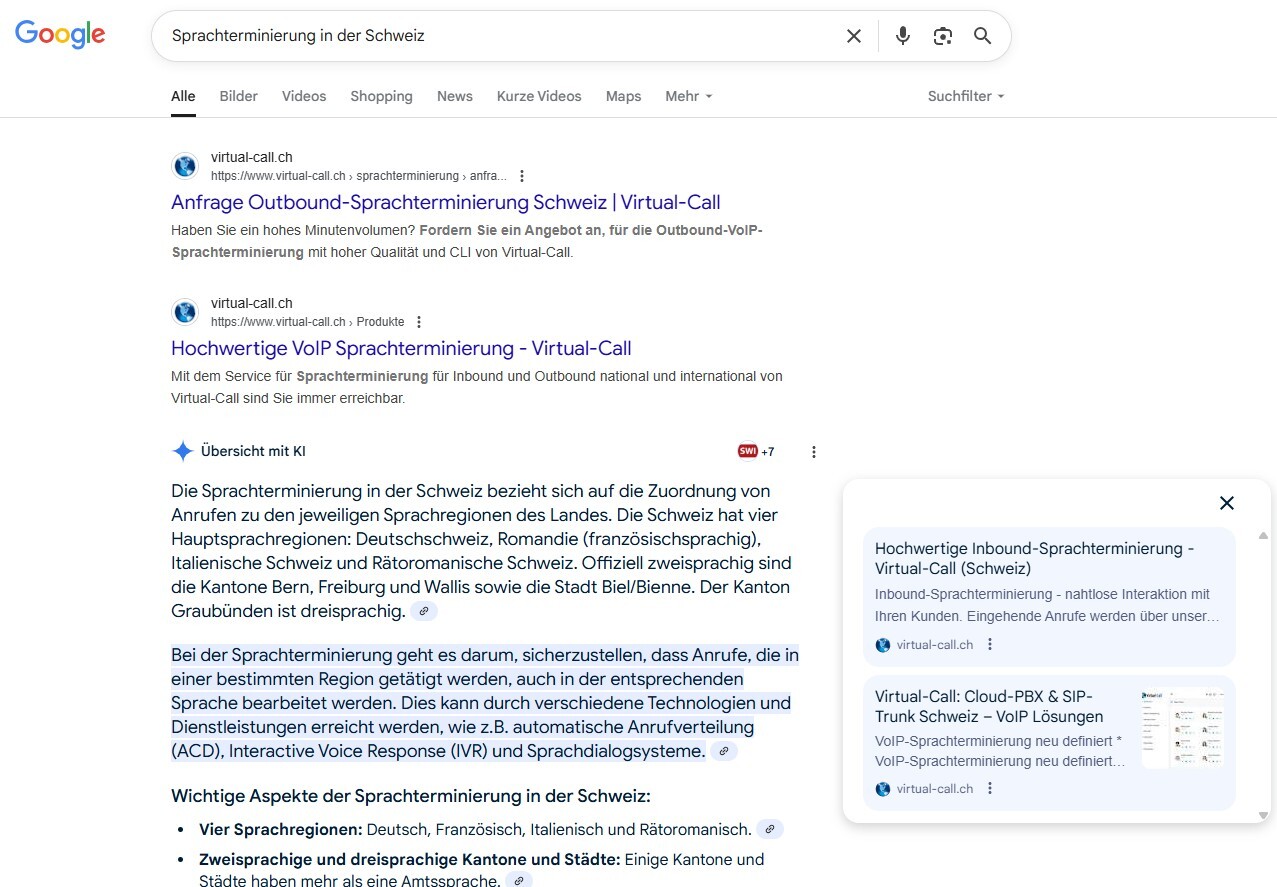Open the Suchfilter dropdown
Viewport: 1277px width, 887px height.
click(x=965, y=96)
